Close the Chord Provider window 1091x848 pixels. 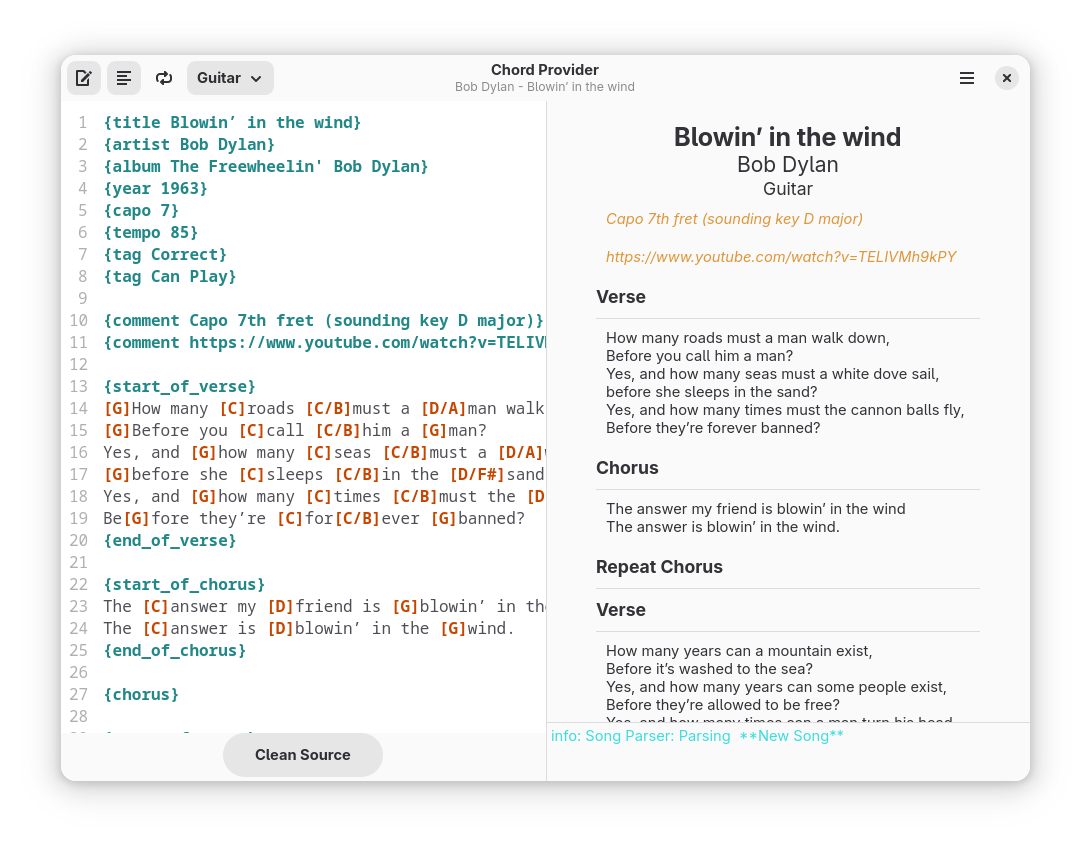[x=1007, y=78]
